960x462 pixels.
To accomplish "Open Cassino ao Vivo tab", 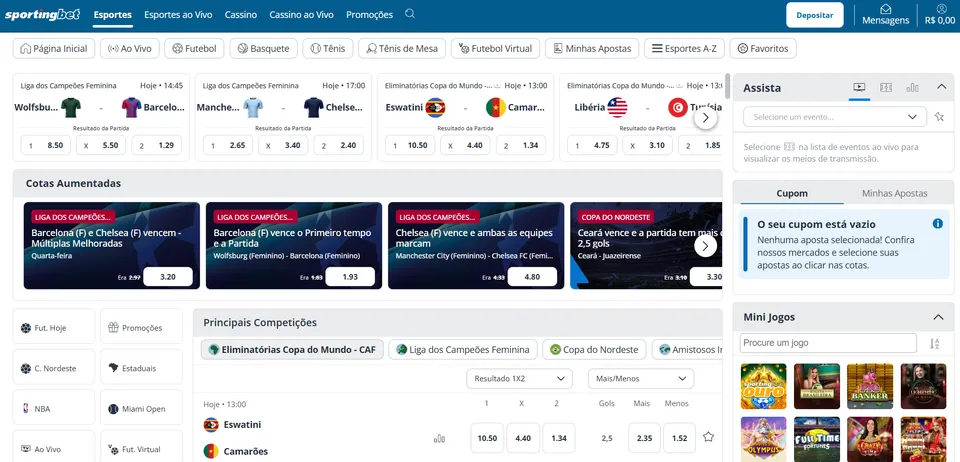I will (301, 15).
